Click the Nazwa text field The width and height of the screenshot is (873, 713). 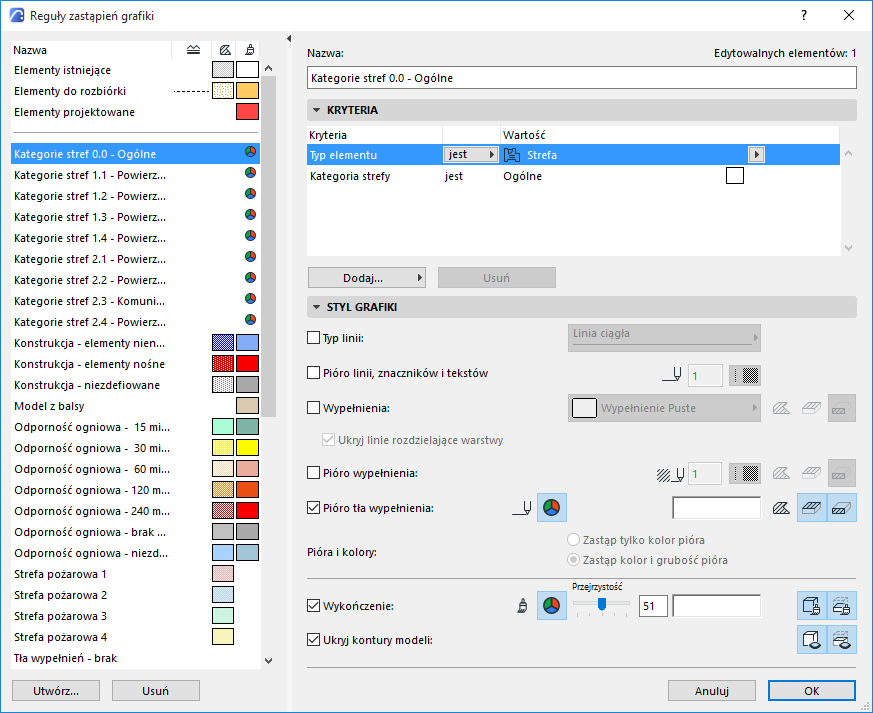(x=582, y=78)
